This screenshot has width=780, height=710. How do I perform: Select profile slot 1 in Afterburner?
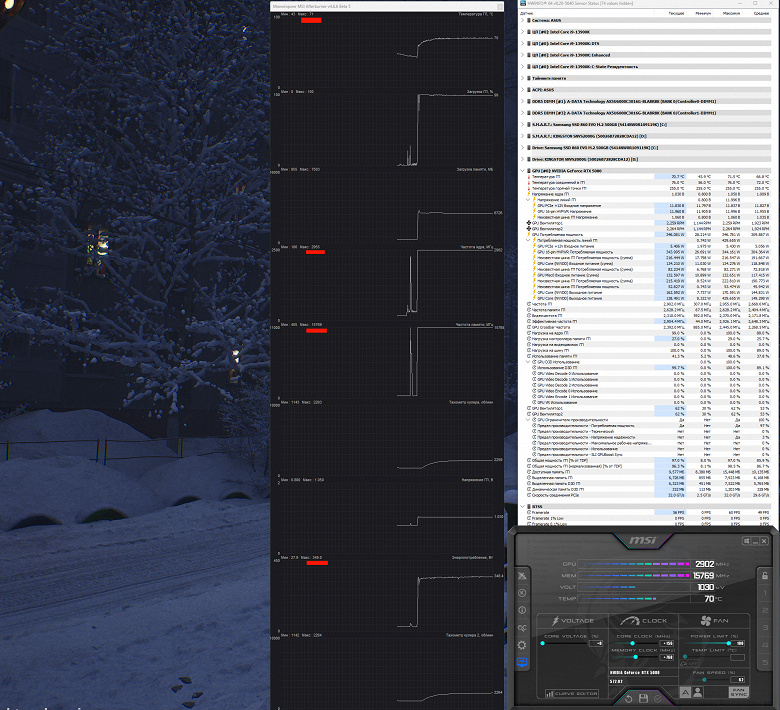[x=765, y=593]
